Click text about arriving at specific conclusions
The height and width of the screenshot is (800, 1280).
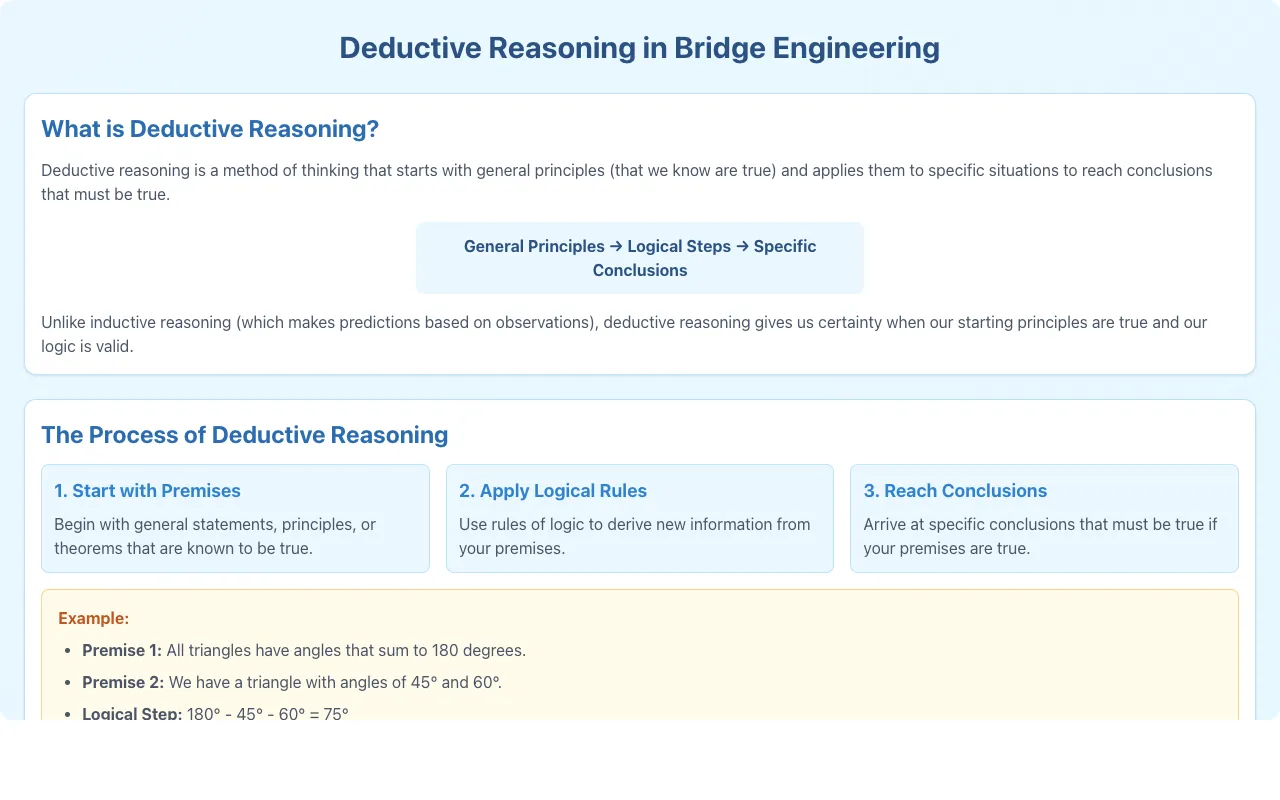pos(1040,536)
